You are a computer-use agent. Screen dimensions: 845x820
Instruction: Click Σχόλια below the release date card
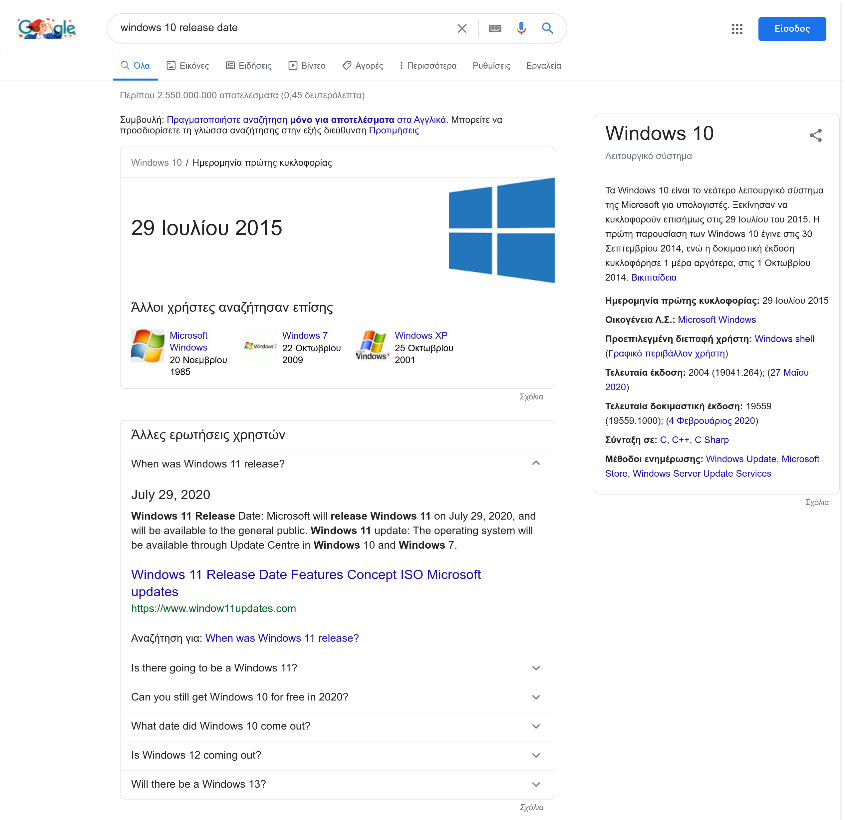click(531, 397)
